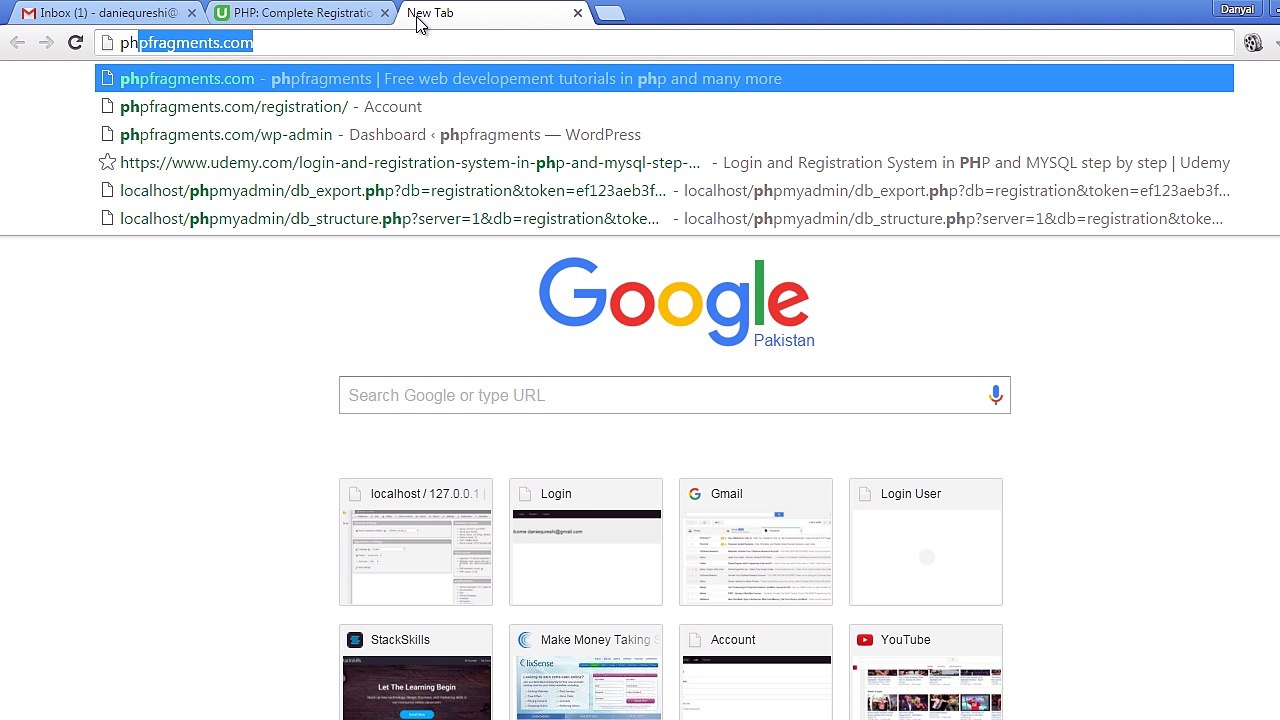Open the StackSkills thumbnail tile
1280x720 pixels.
click(416, 672)
